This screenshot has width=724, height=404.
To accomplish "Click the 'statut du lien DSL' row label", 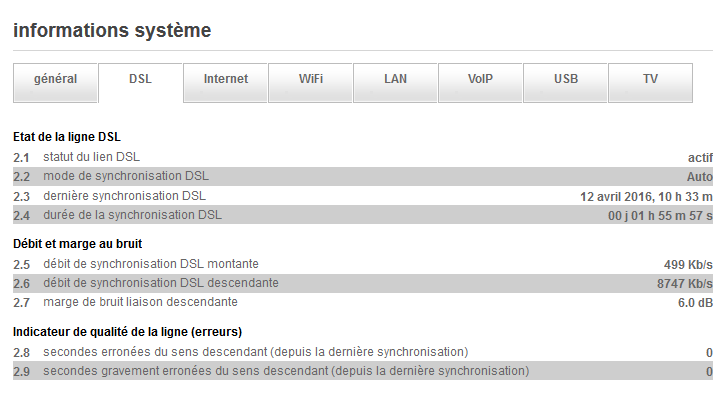I will [91, 157].
